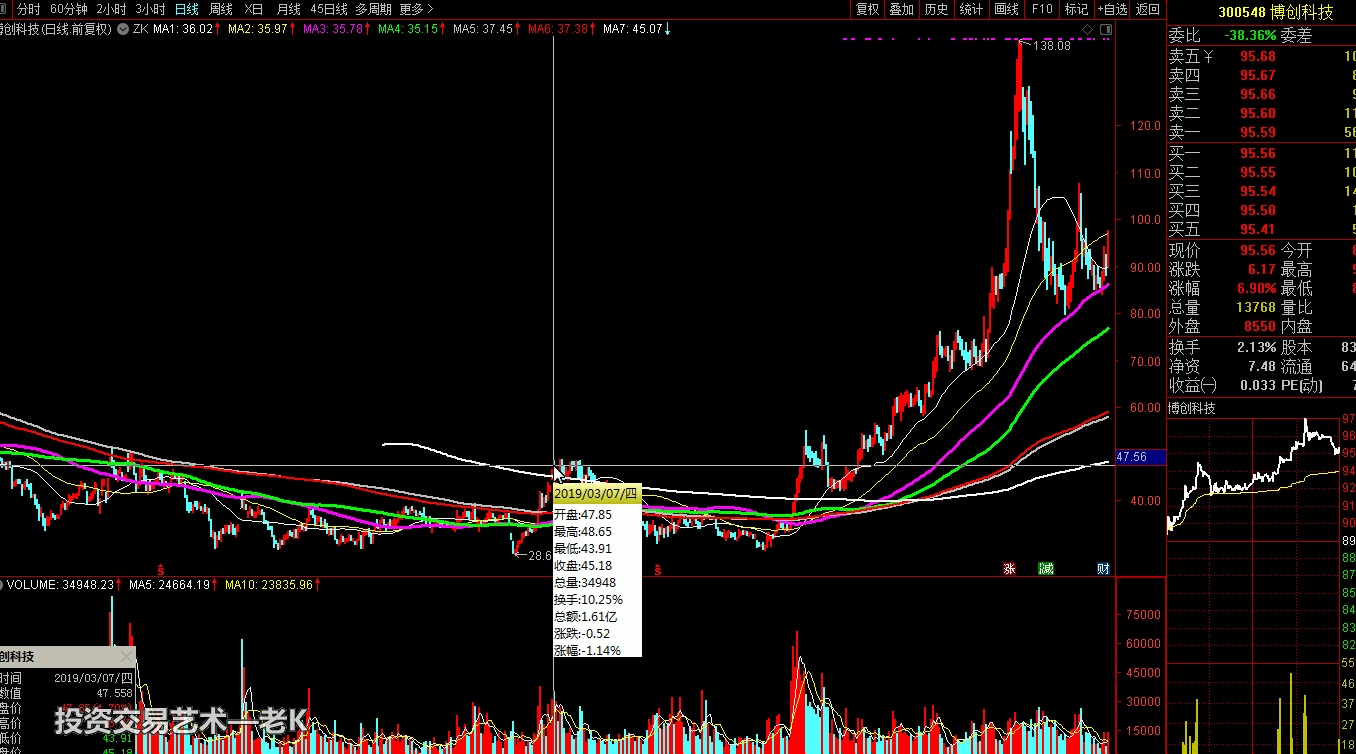Image resolution: width=1356 pixels, height=754 pixels.
Task: Click the 财 financial marker icon
Action: pos(1103,569)
